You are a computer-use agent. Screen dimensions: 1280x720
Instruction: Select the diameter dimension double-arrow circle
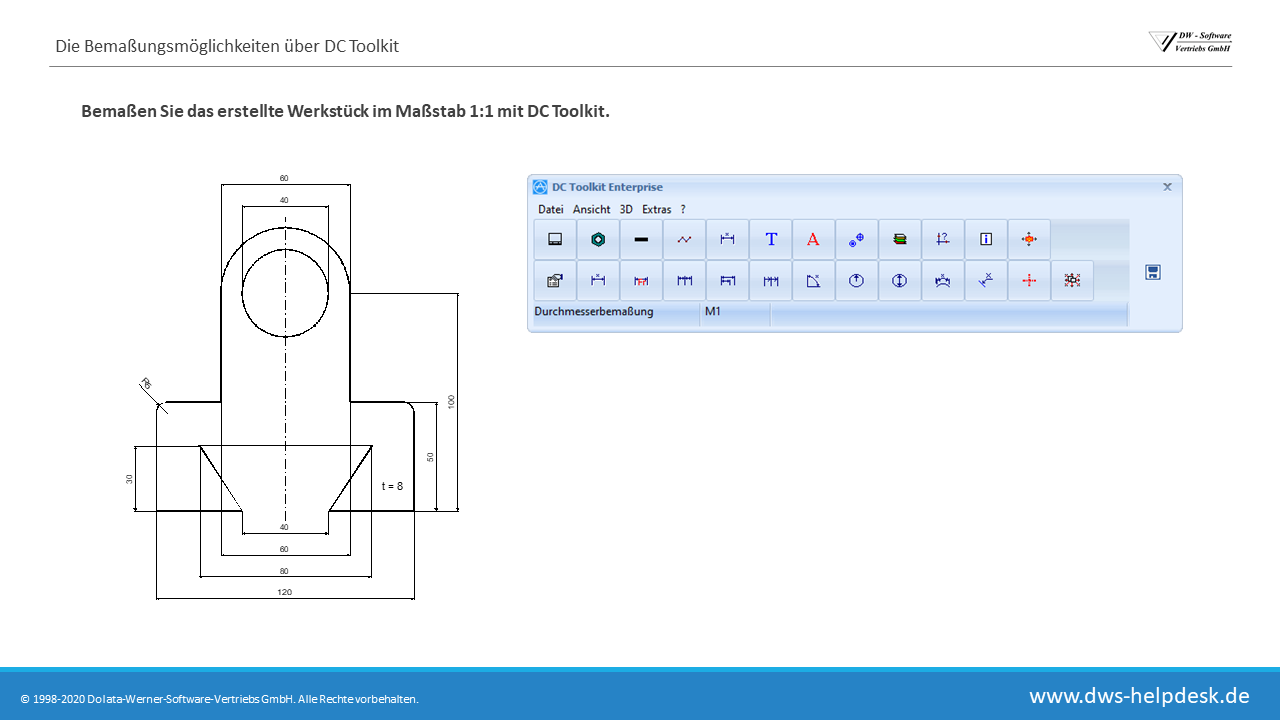(899, 281)
